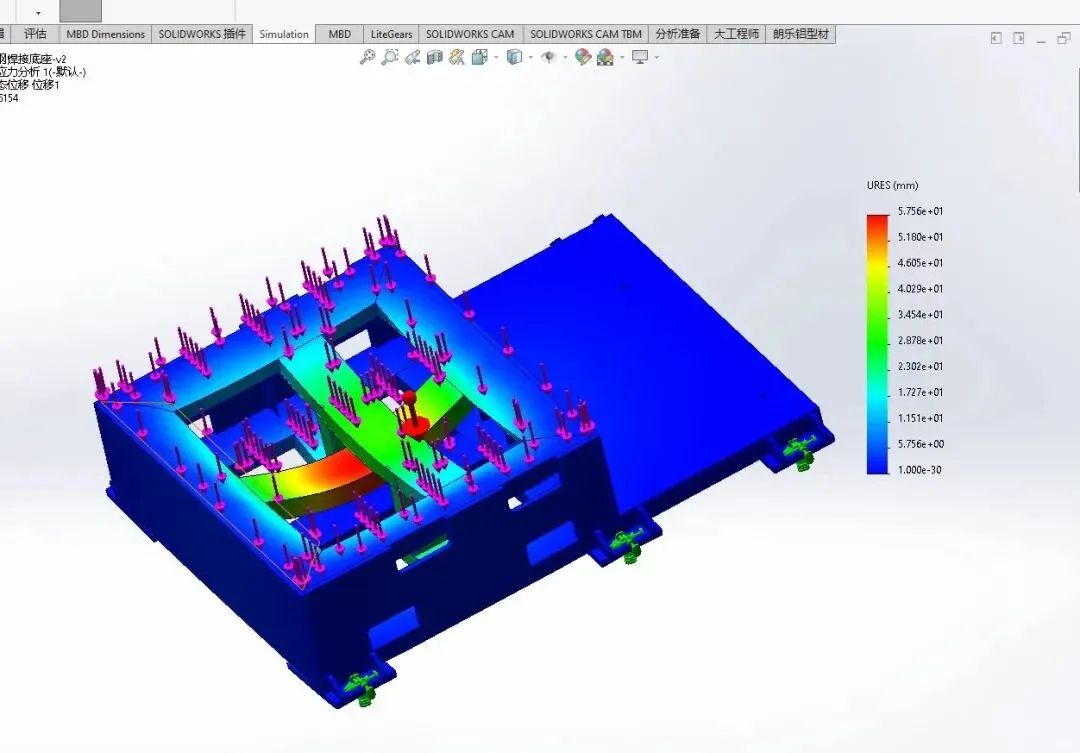Select the Simulation tab
This screenshot has height=753, width=1080.
[x=284, y=34]
